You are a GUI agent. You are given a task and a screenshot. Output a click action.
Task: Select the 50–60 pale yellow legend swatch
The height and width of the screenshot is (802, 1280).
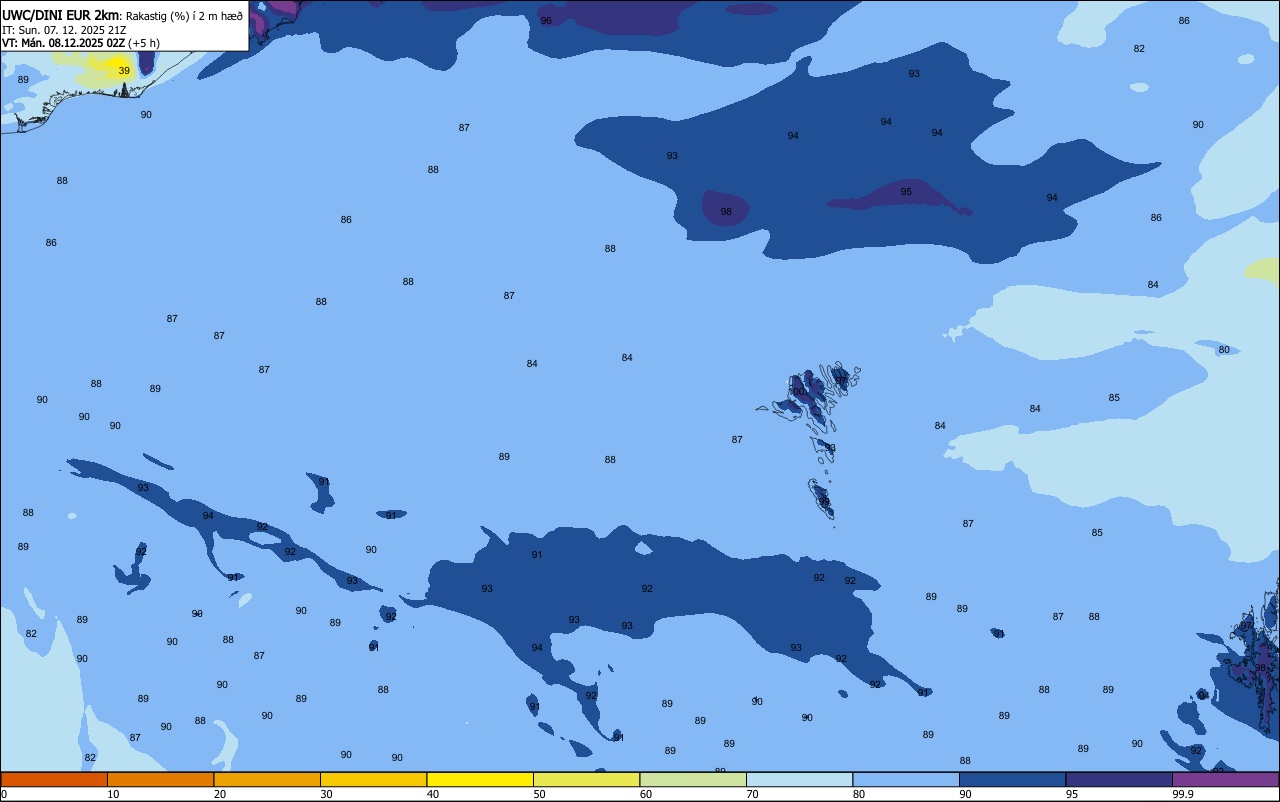coord(586,779)
